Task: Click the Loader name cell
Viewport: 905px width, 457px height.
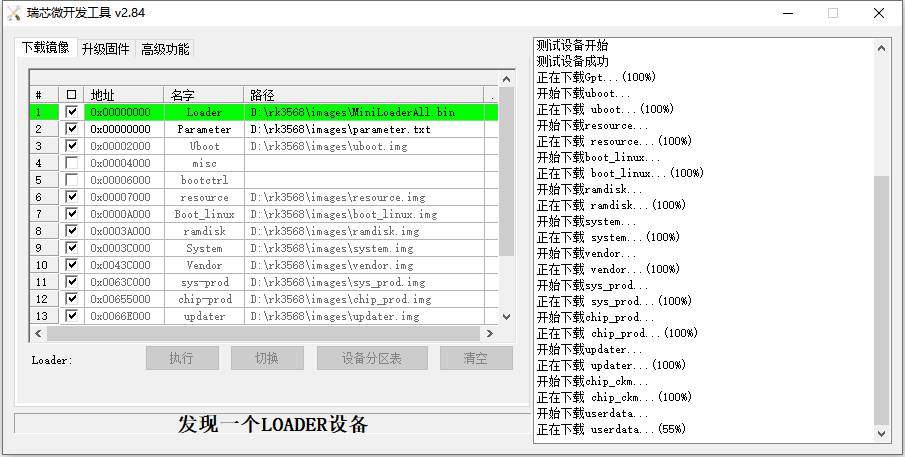Action: (x=204, y=112)
